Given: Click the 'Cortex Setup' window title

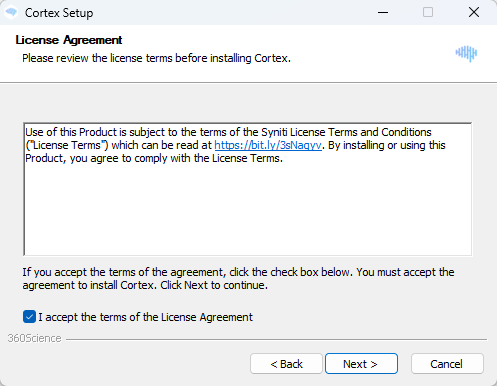Looking at the screenshot, I should point(59,13).
